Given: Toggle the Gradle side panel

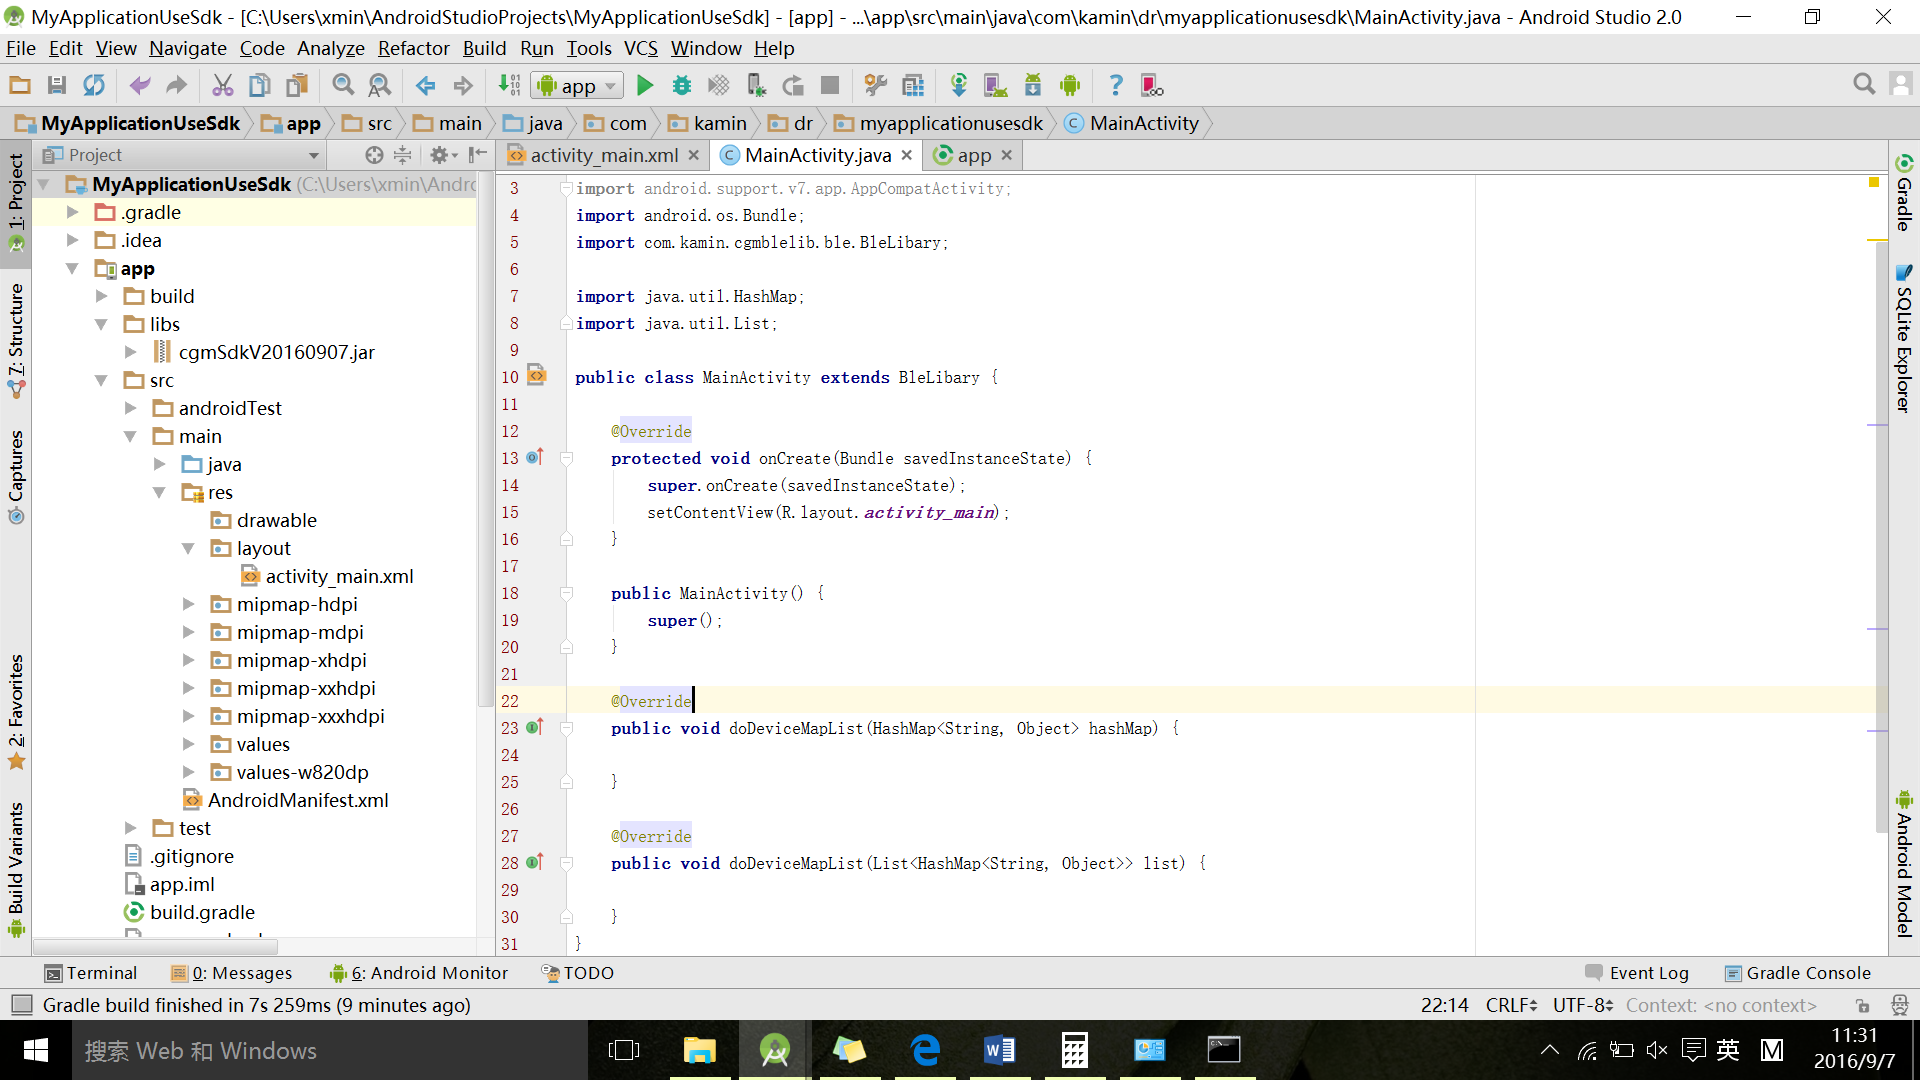Looking at the screenshot, I should [1904, 193].
